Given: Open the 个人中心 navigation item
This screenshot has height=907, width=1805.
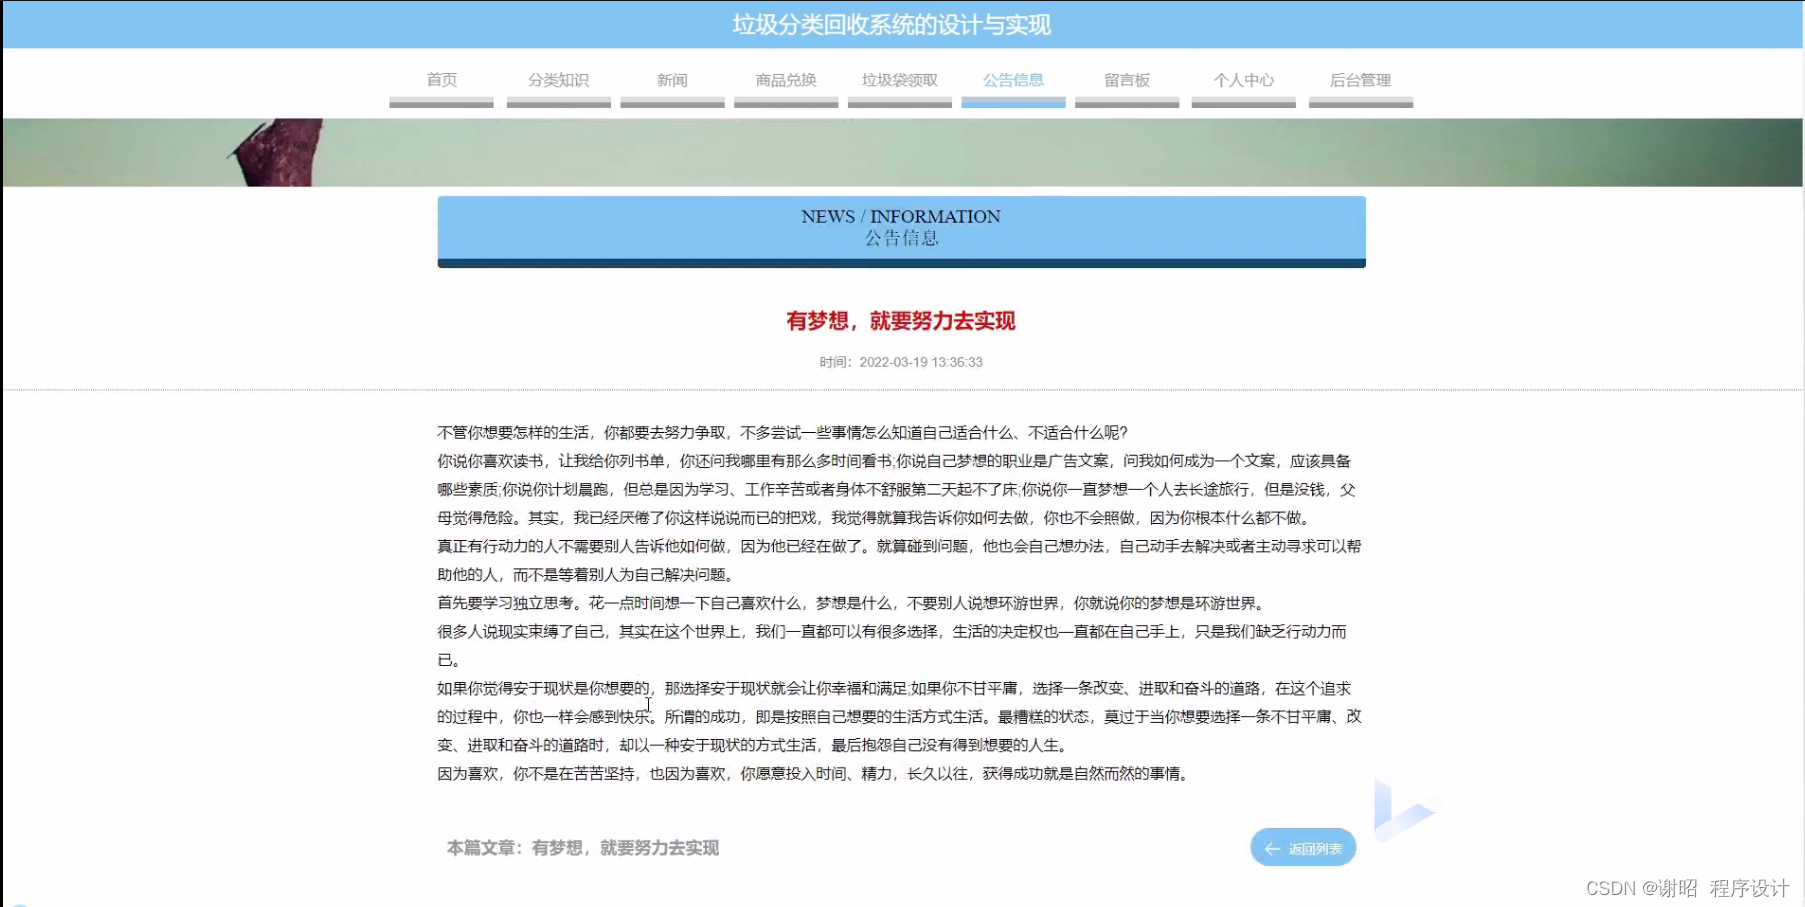Looking at the screenshot, I should coord(1243,81).
